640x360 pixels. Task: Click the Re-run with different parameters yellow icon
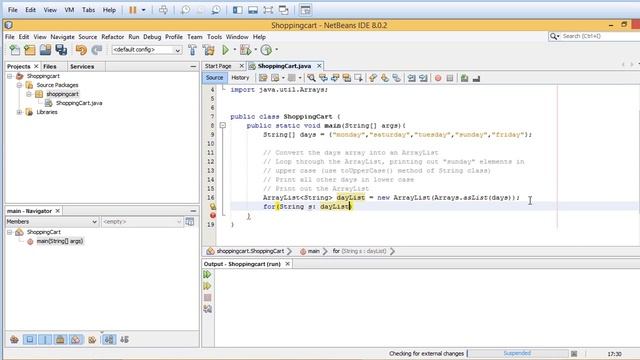(x=207, y=286)
